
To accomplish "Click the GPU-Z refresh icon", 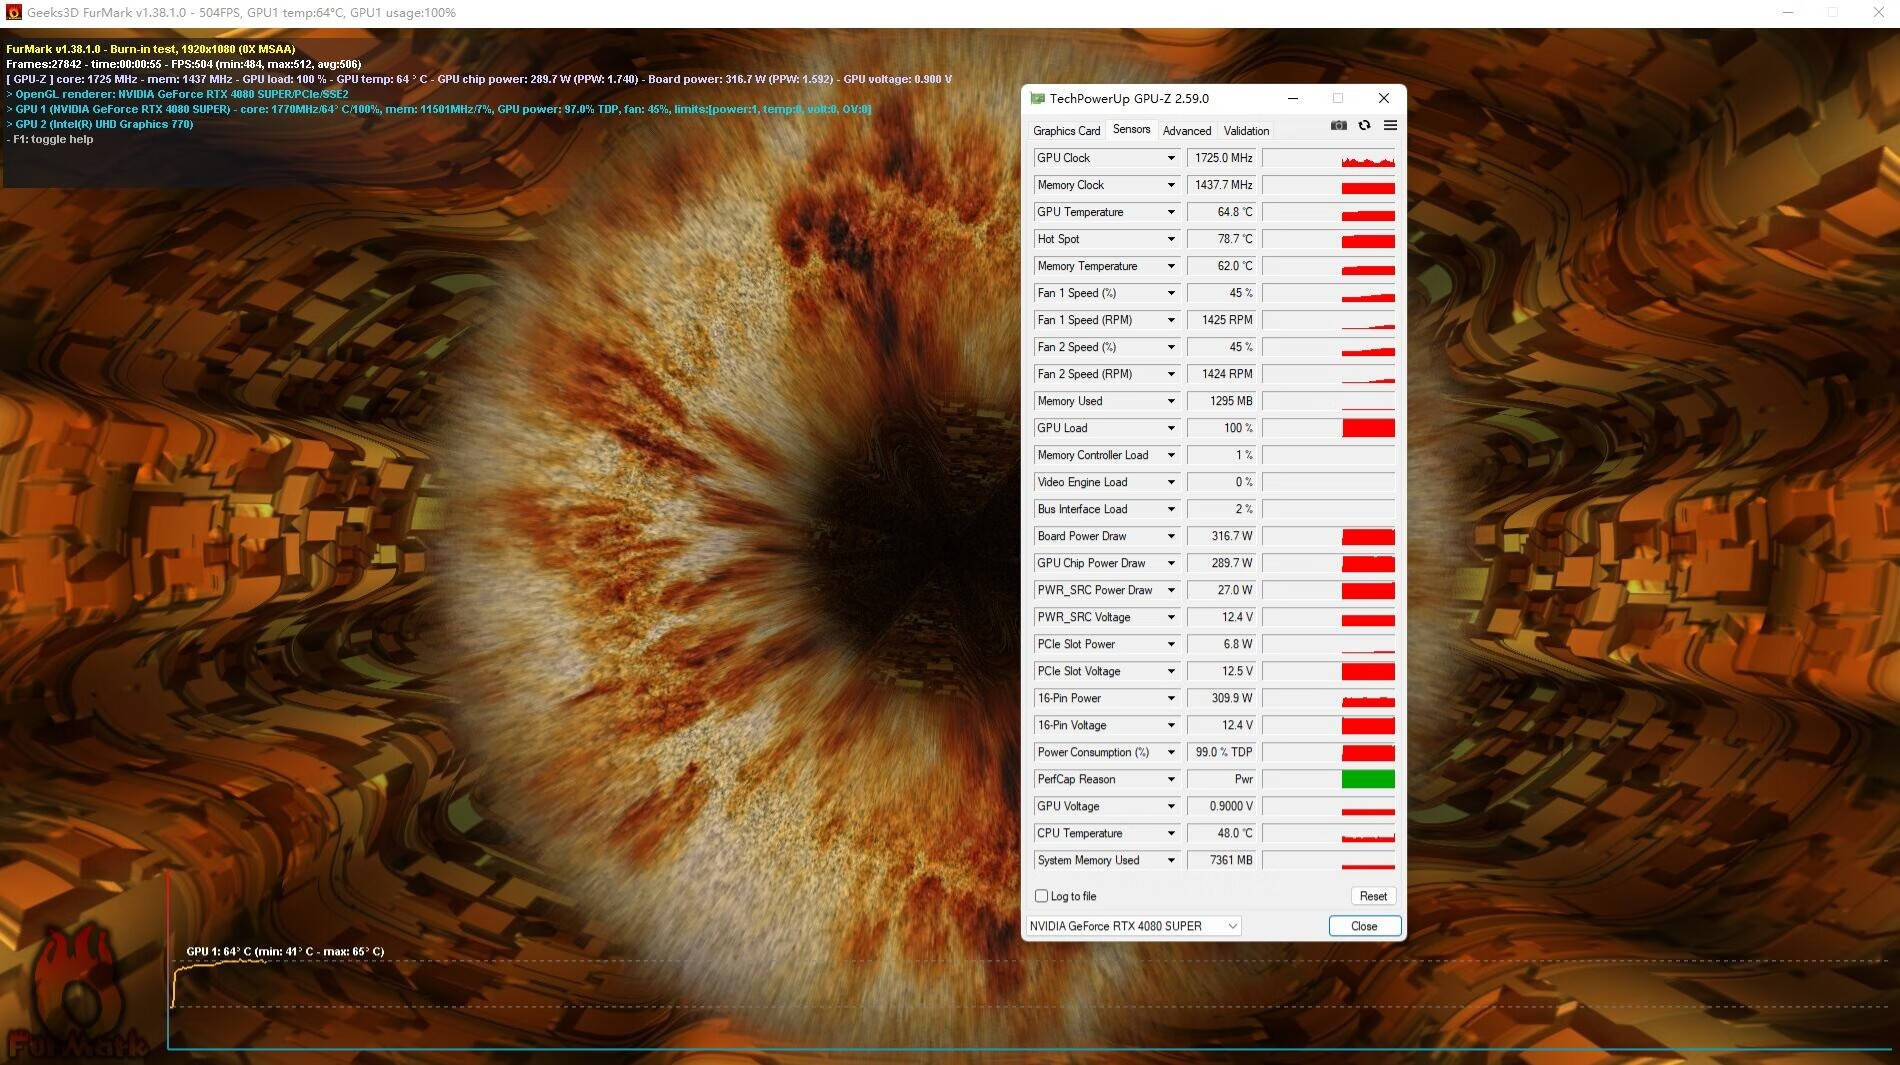I will click(x=1364, y=125).
